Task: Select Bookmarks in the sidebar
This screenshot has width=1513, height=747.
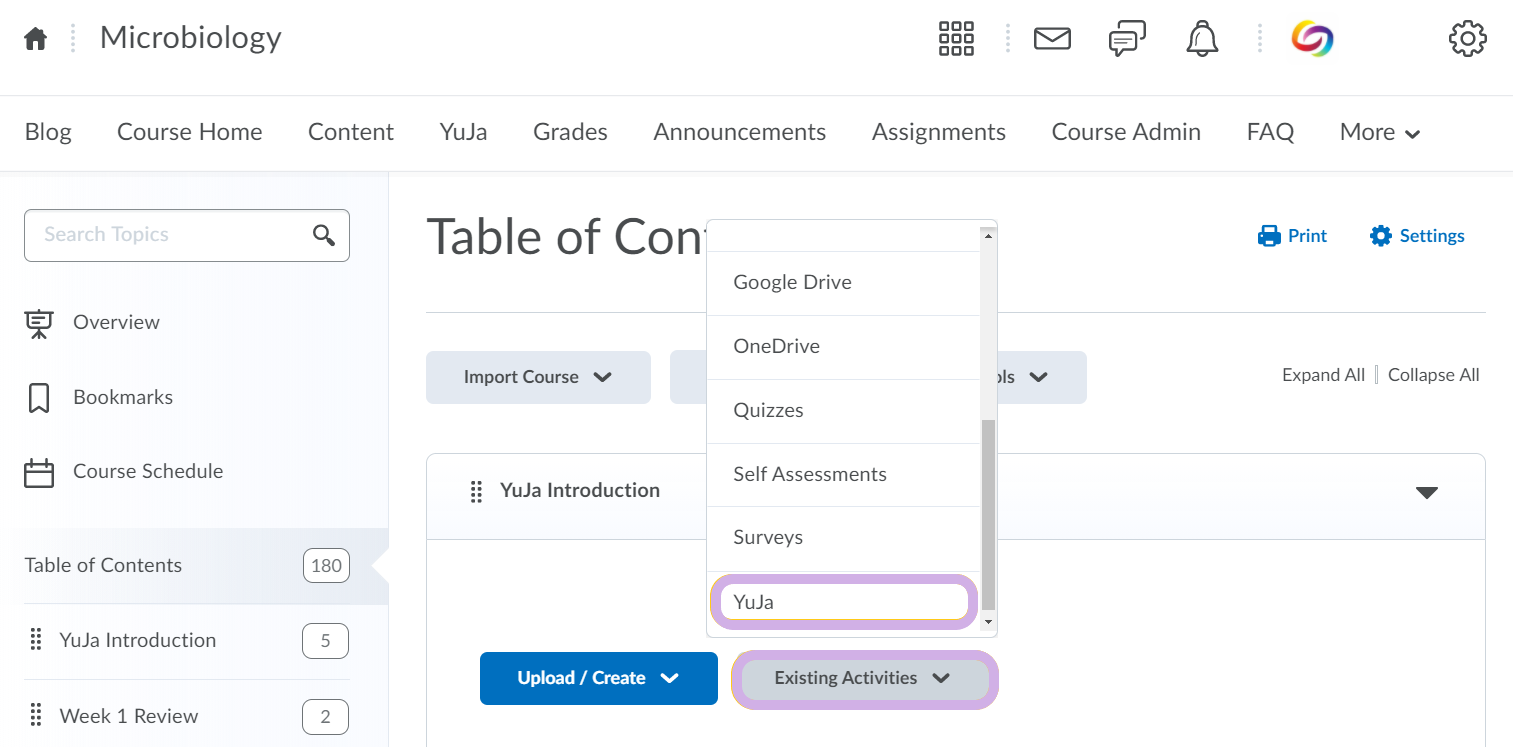Action: click(123, 397)
